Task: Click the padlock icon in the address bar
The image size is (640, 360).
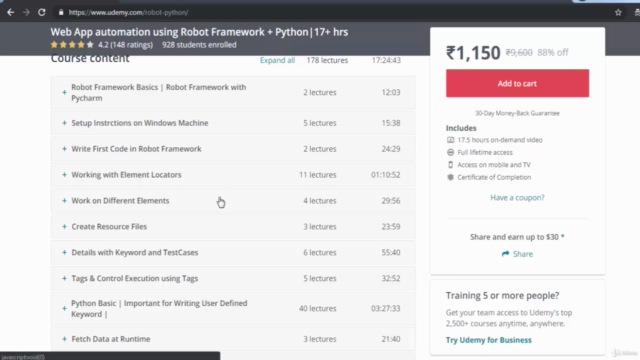Action: click(x=61, y=13)
